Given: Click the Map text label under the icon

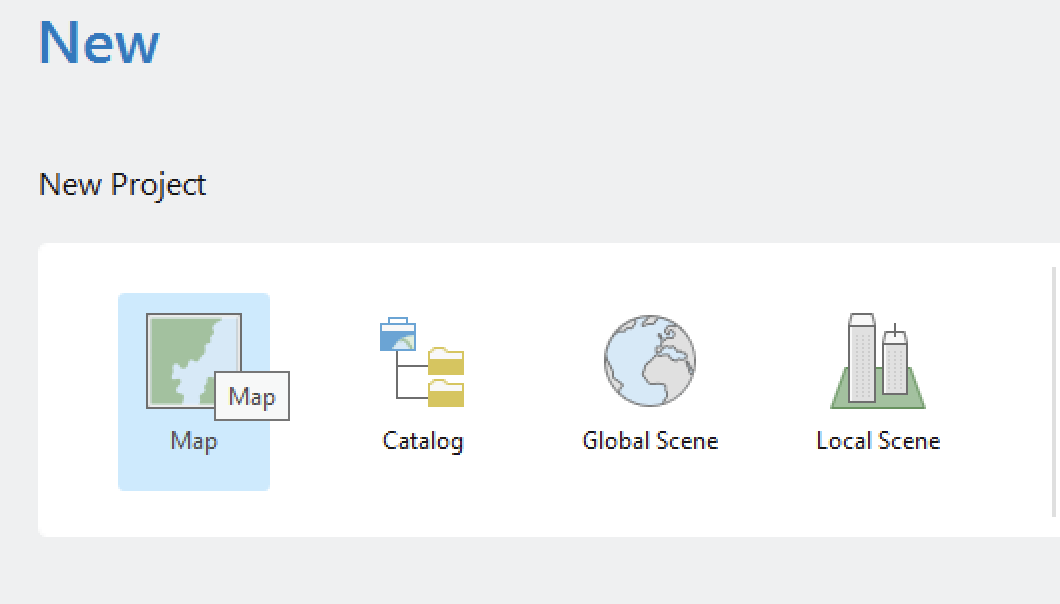Looking at the screenshot, I should [x=193, y=441].
